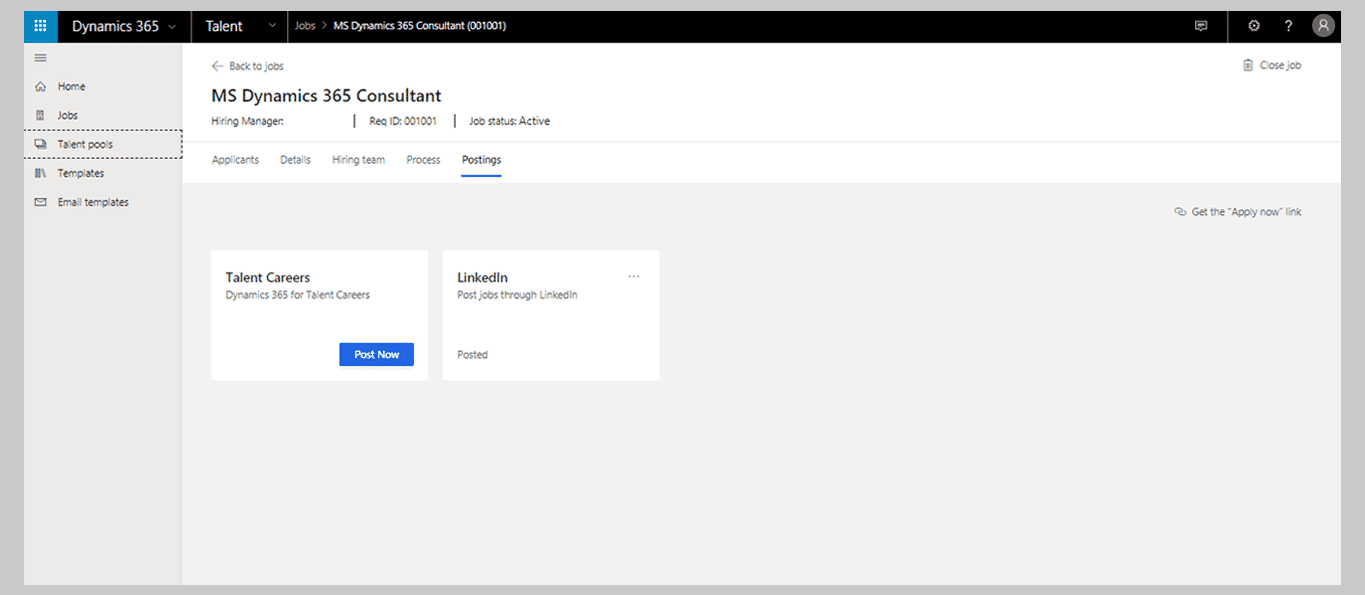Click the Talent pools icon in sidebar
Screen dimensions: 1365x595
[41, 144]
